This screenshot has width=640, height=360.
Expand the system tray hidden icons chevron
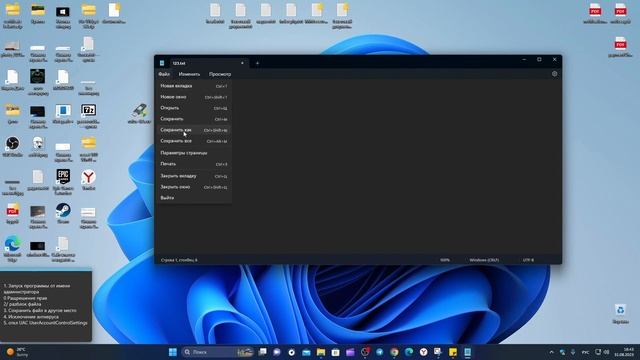(551, 352)
